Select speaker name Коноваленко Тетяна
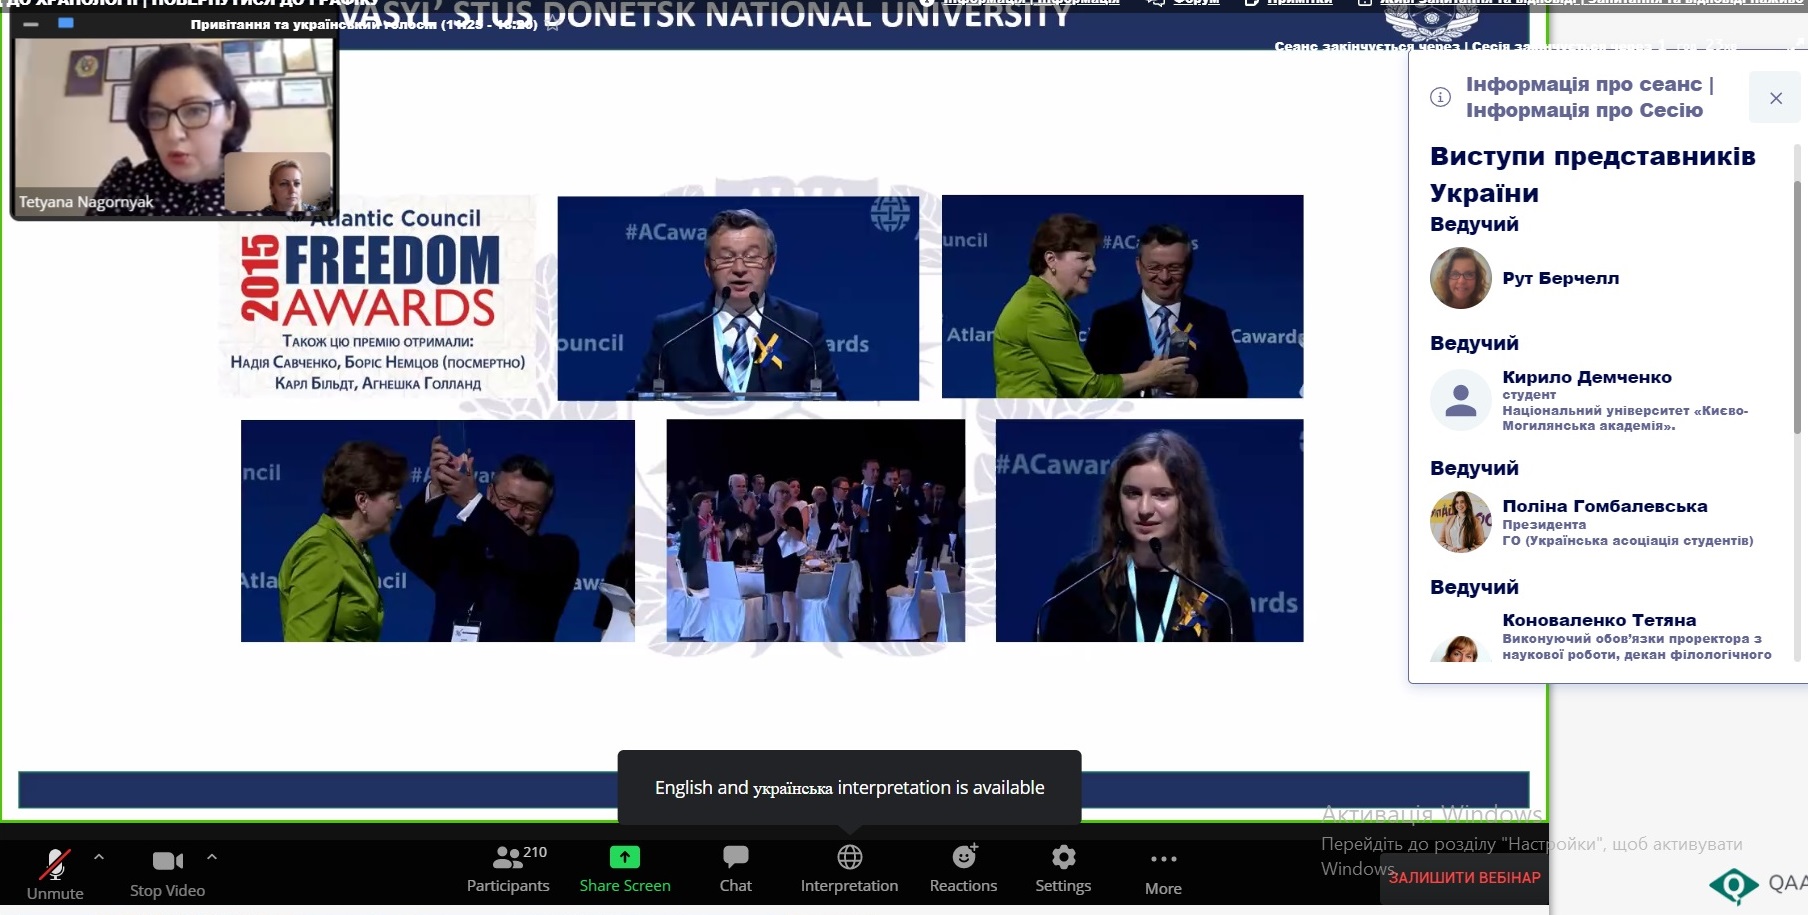Screen dimensions: 1808x915 click(x=1599, y=620)
